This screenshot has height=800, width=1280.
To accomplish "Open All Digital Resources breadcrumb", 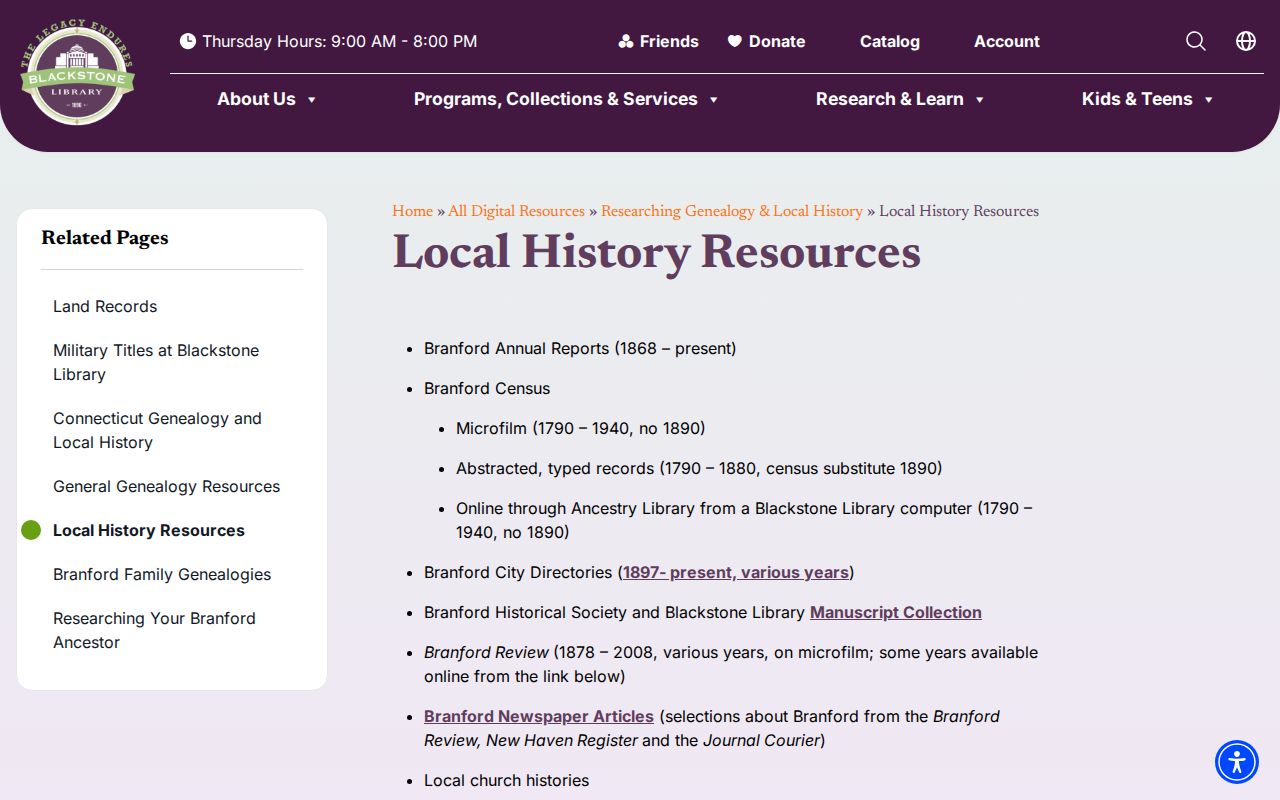I will (x=516, y=211).
